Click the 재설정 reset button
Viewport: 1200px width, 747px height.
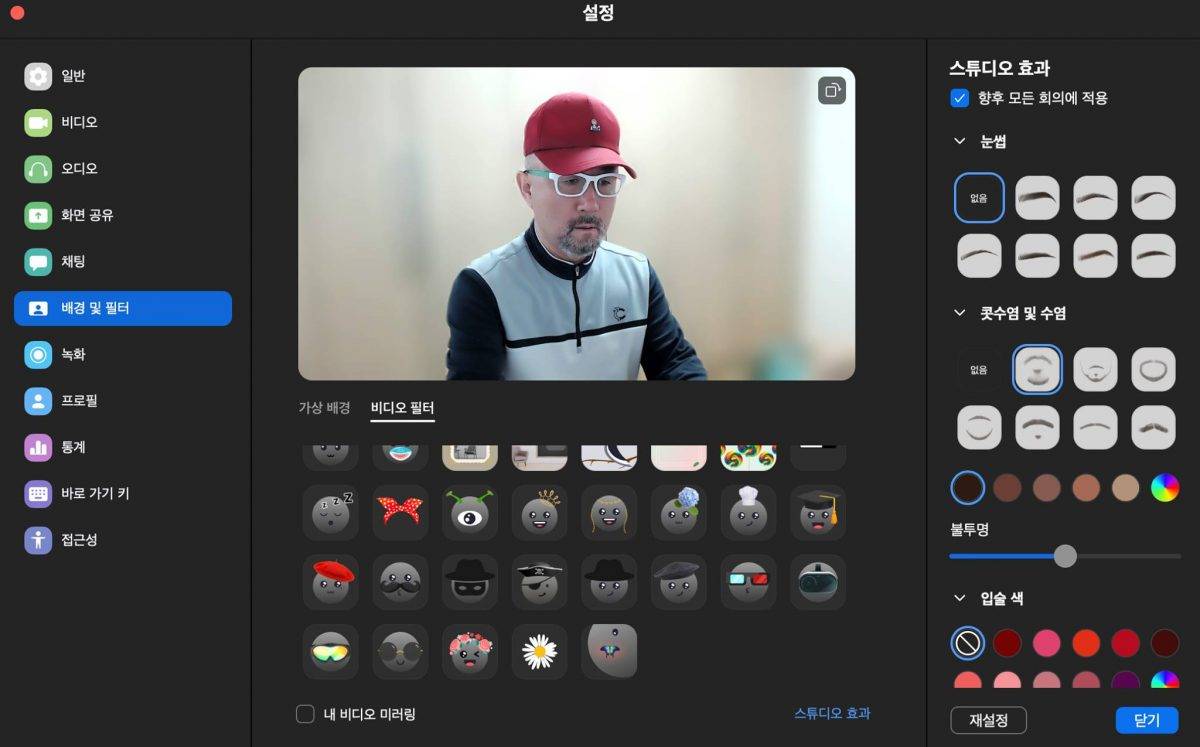click(x=988, y=720)
